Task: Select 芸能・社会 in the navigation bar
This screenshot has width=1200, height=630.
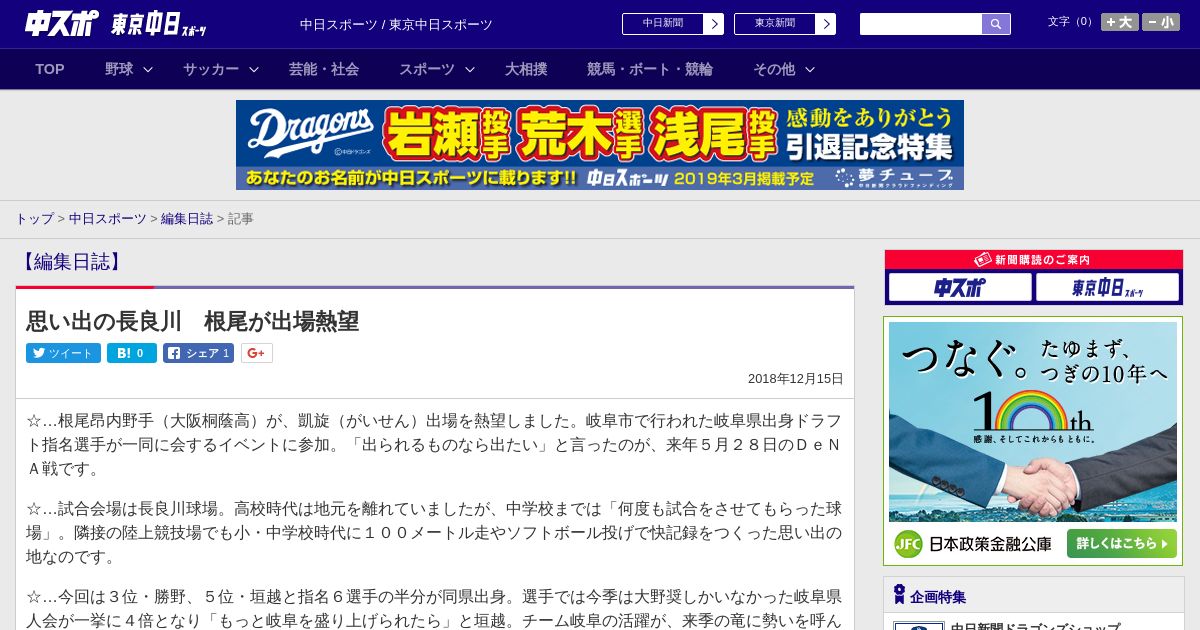Action: [x=324, y=69]
